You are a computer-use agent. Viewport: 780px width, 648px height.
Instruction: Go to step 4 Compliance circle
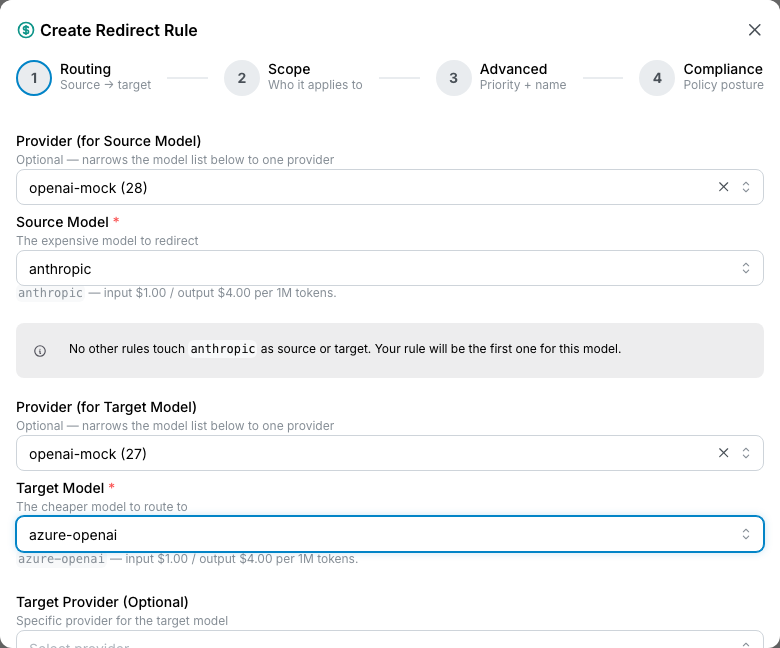point(657,78)
